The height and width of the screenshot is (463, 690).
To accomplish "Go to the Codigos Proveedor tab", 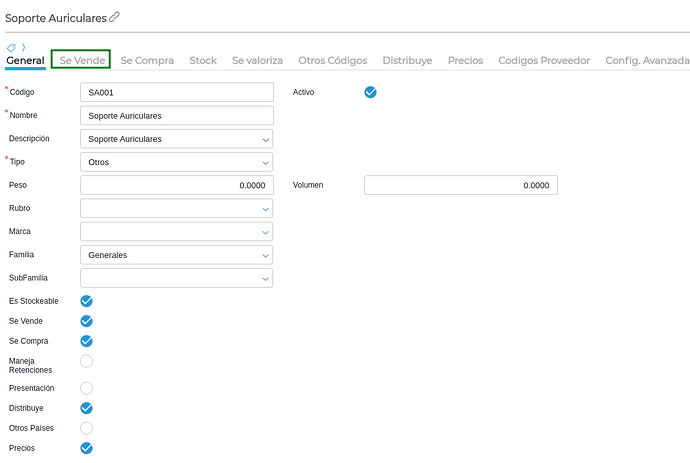I will pos(544,60).
